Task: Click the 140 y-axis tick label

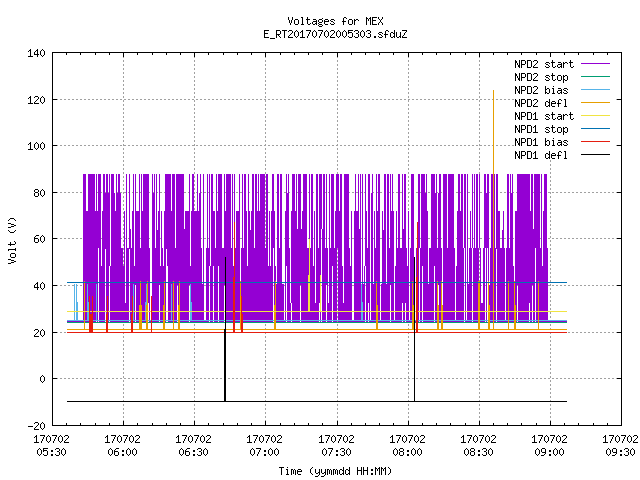Action: pyautogui.click(x=36, y=53)
